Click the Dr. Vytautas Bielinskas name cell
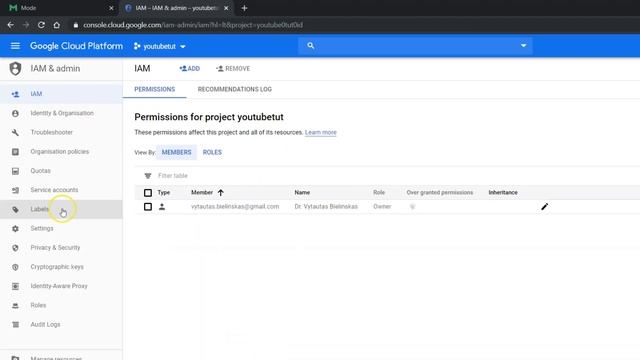 point(326,207)
